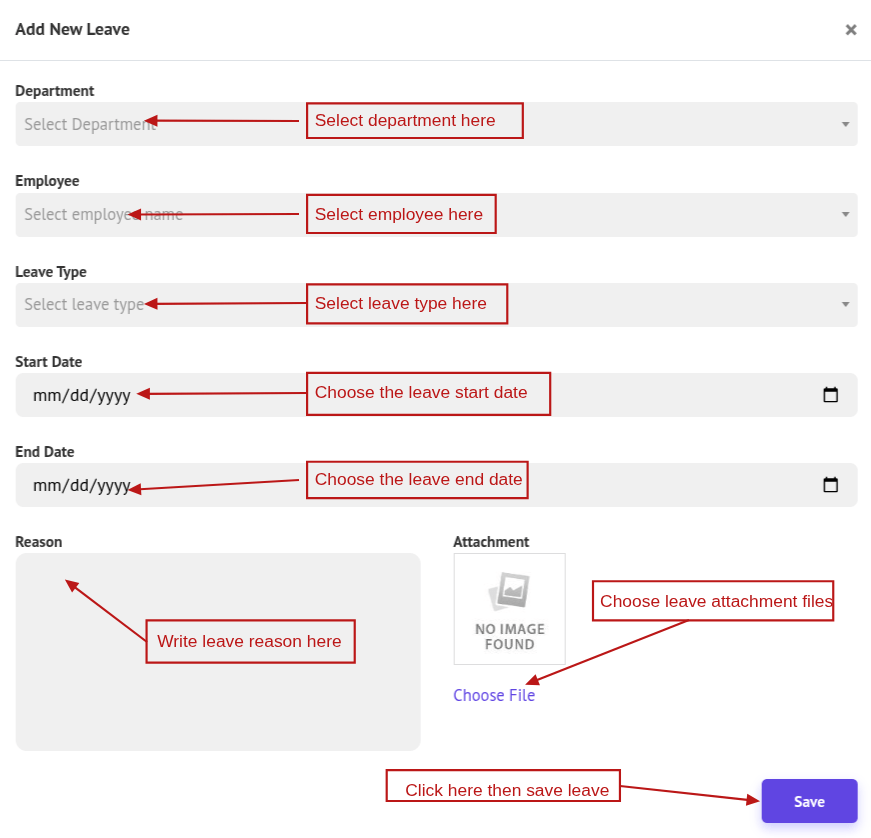Select the year segment in End Date
The image size is (871, 838).
[112, 486]
